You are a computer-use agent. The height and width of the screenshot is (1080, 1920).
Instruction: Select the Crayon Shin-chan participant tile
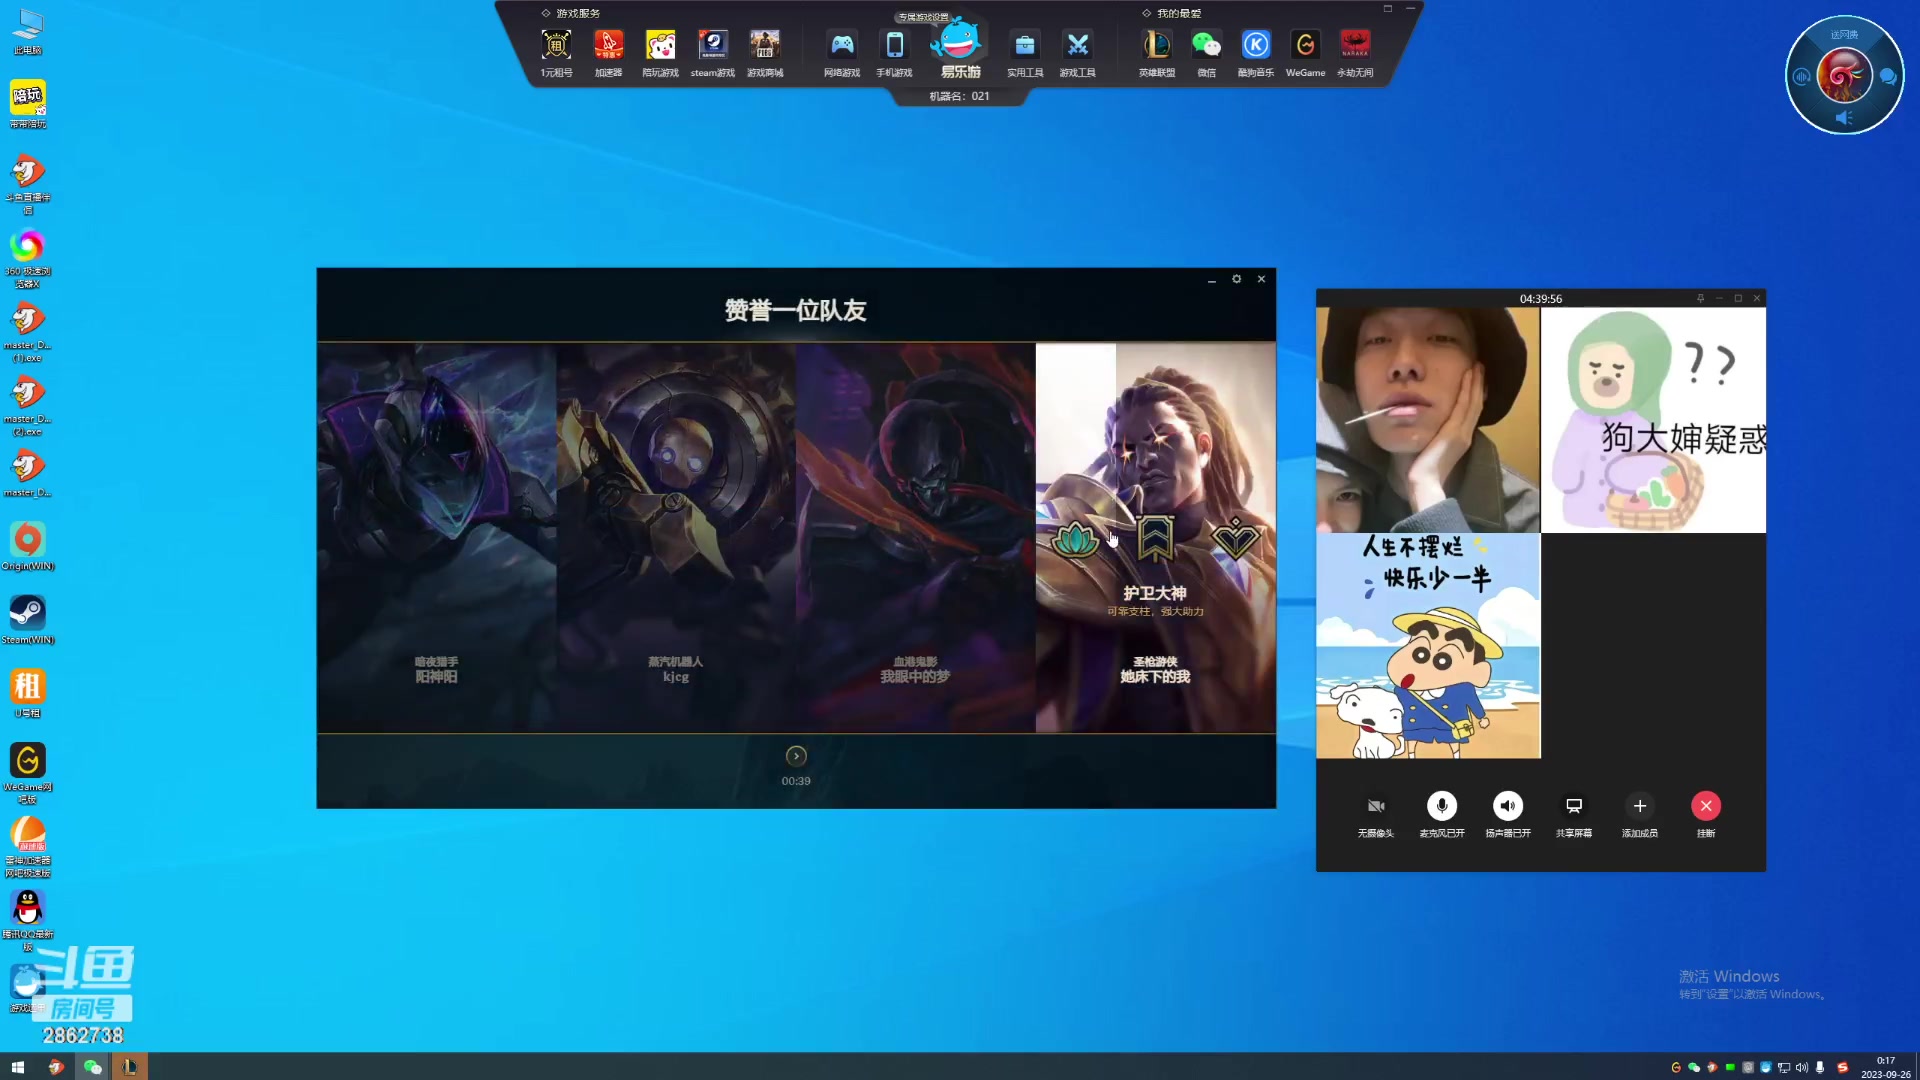[1428, 646]
